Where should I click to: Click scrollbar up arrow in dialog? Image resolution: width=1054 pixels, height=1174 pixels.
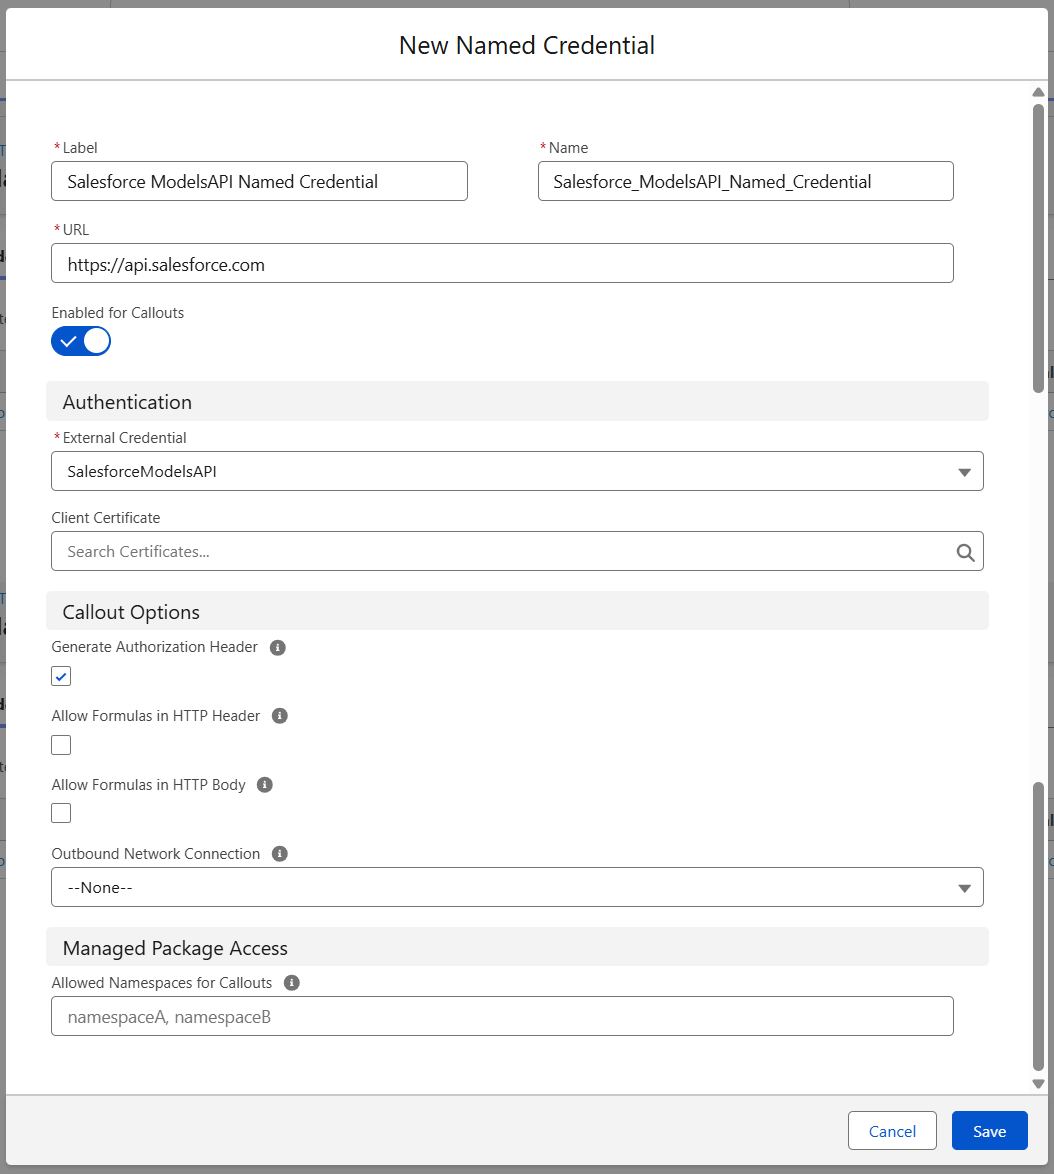point(1038,92)
